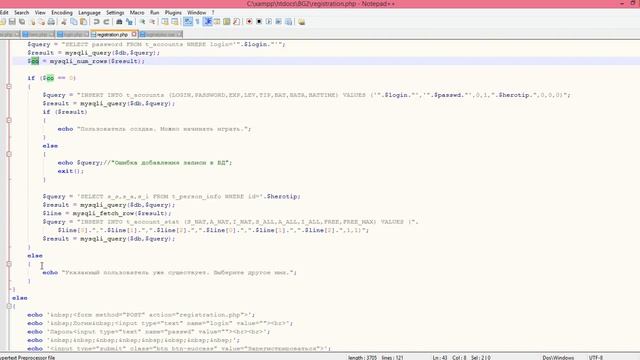
Task: Toggle the Indent guide icon
Action: click(208, 22)
